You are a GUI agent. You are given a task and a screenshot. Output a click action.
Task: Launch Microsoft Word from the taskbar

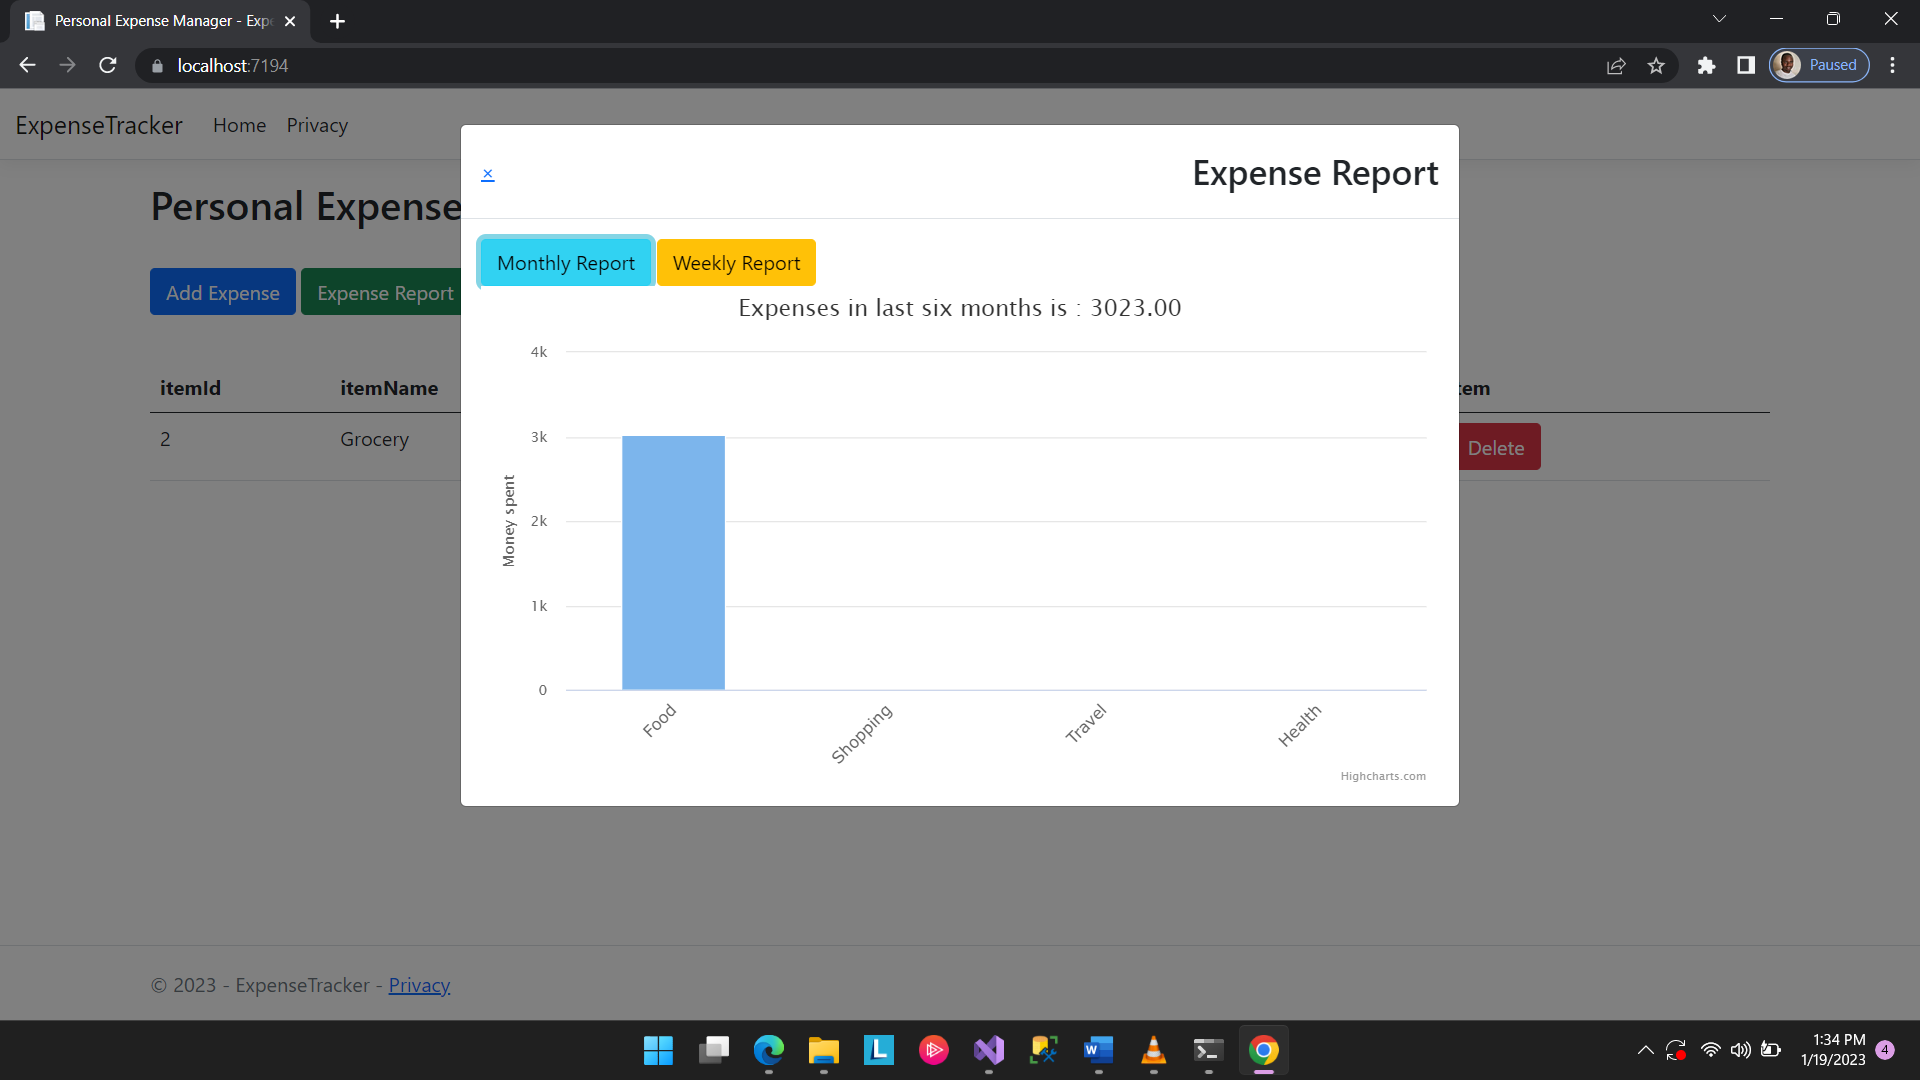[x=1098, y=1050]
